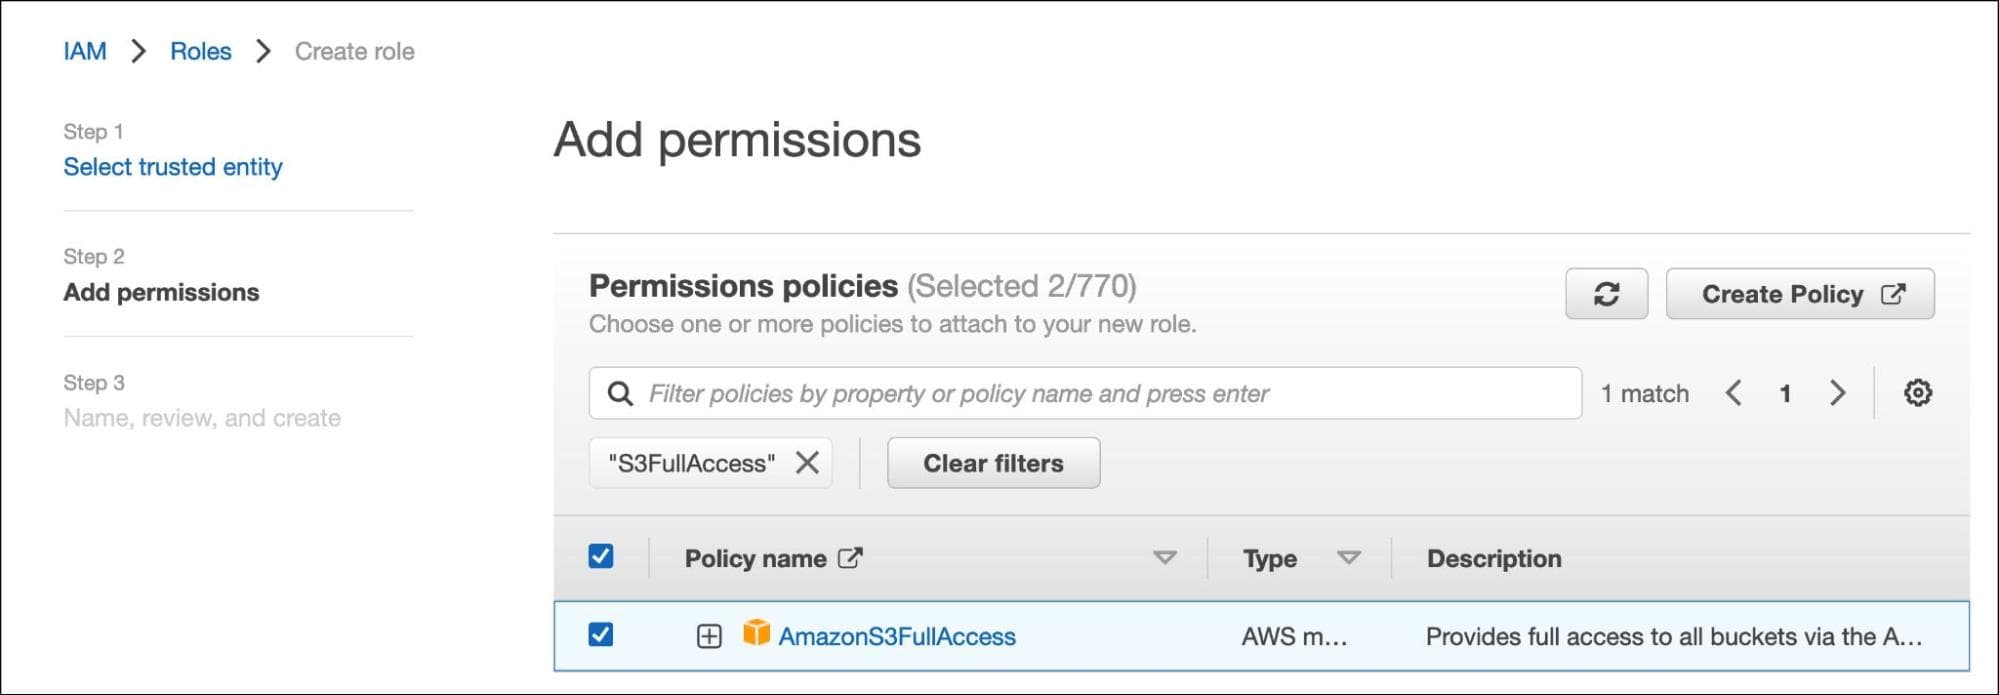The height and width of the screenshot is (695, 1999).
Task: Remove the S3FullAccess filter tag
Action: coord(806,462)
